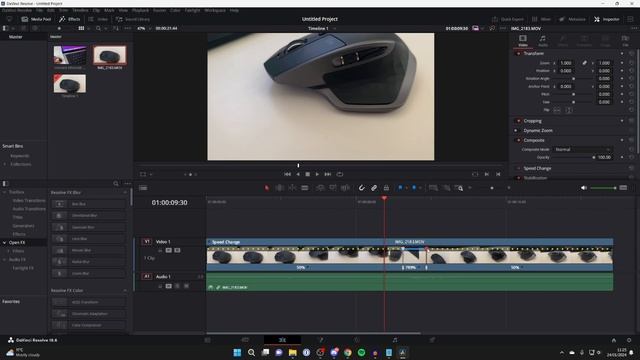This screenshot has width=640, height=360.
Task: Click the Quick Export button
Action: point(508,19)
